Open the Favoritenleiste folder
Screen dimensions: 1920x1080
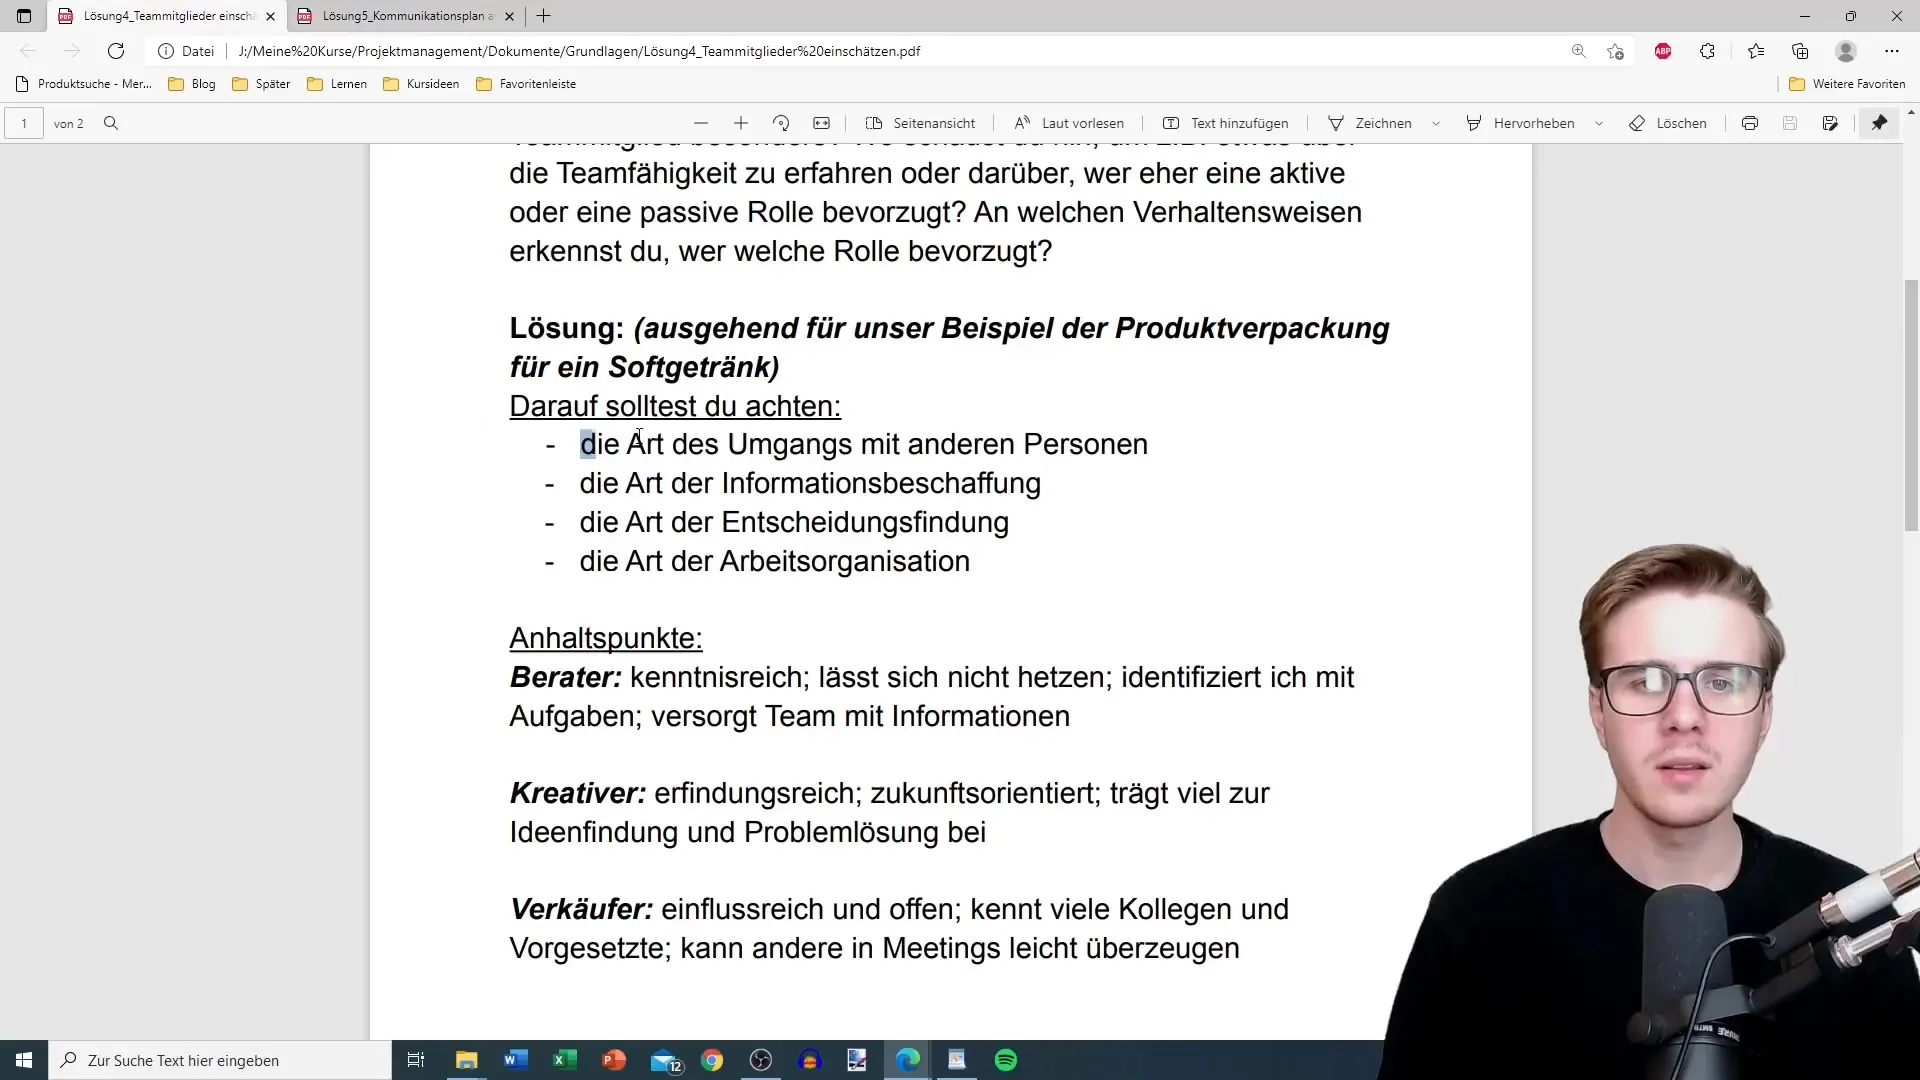tap(526, 84)
